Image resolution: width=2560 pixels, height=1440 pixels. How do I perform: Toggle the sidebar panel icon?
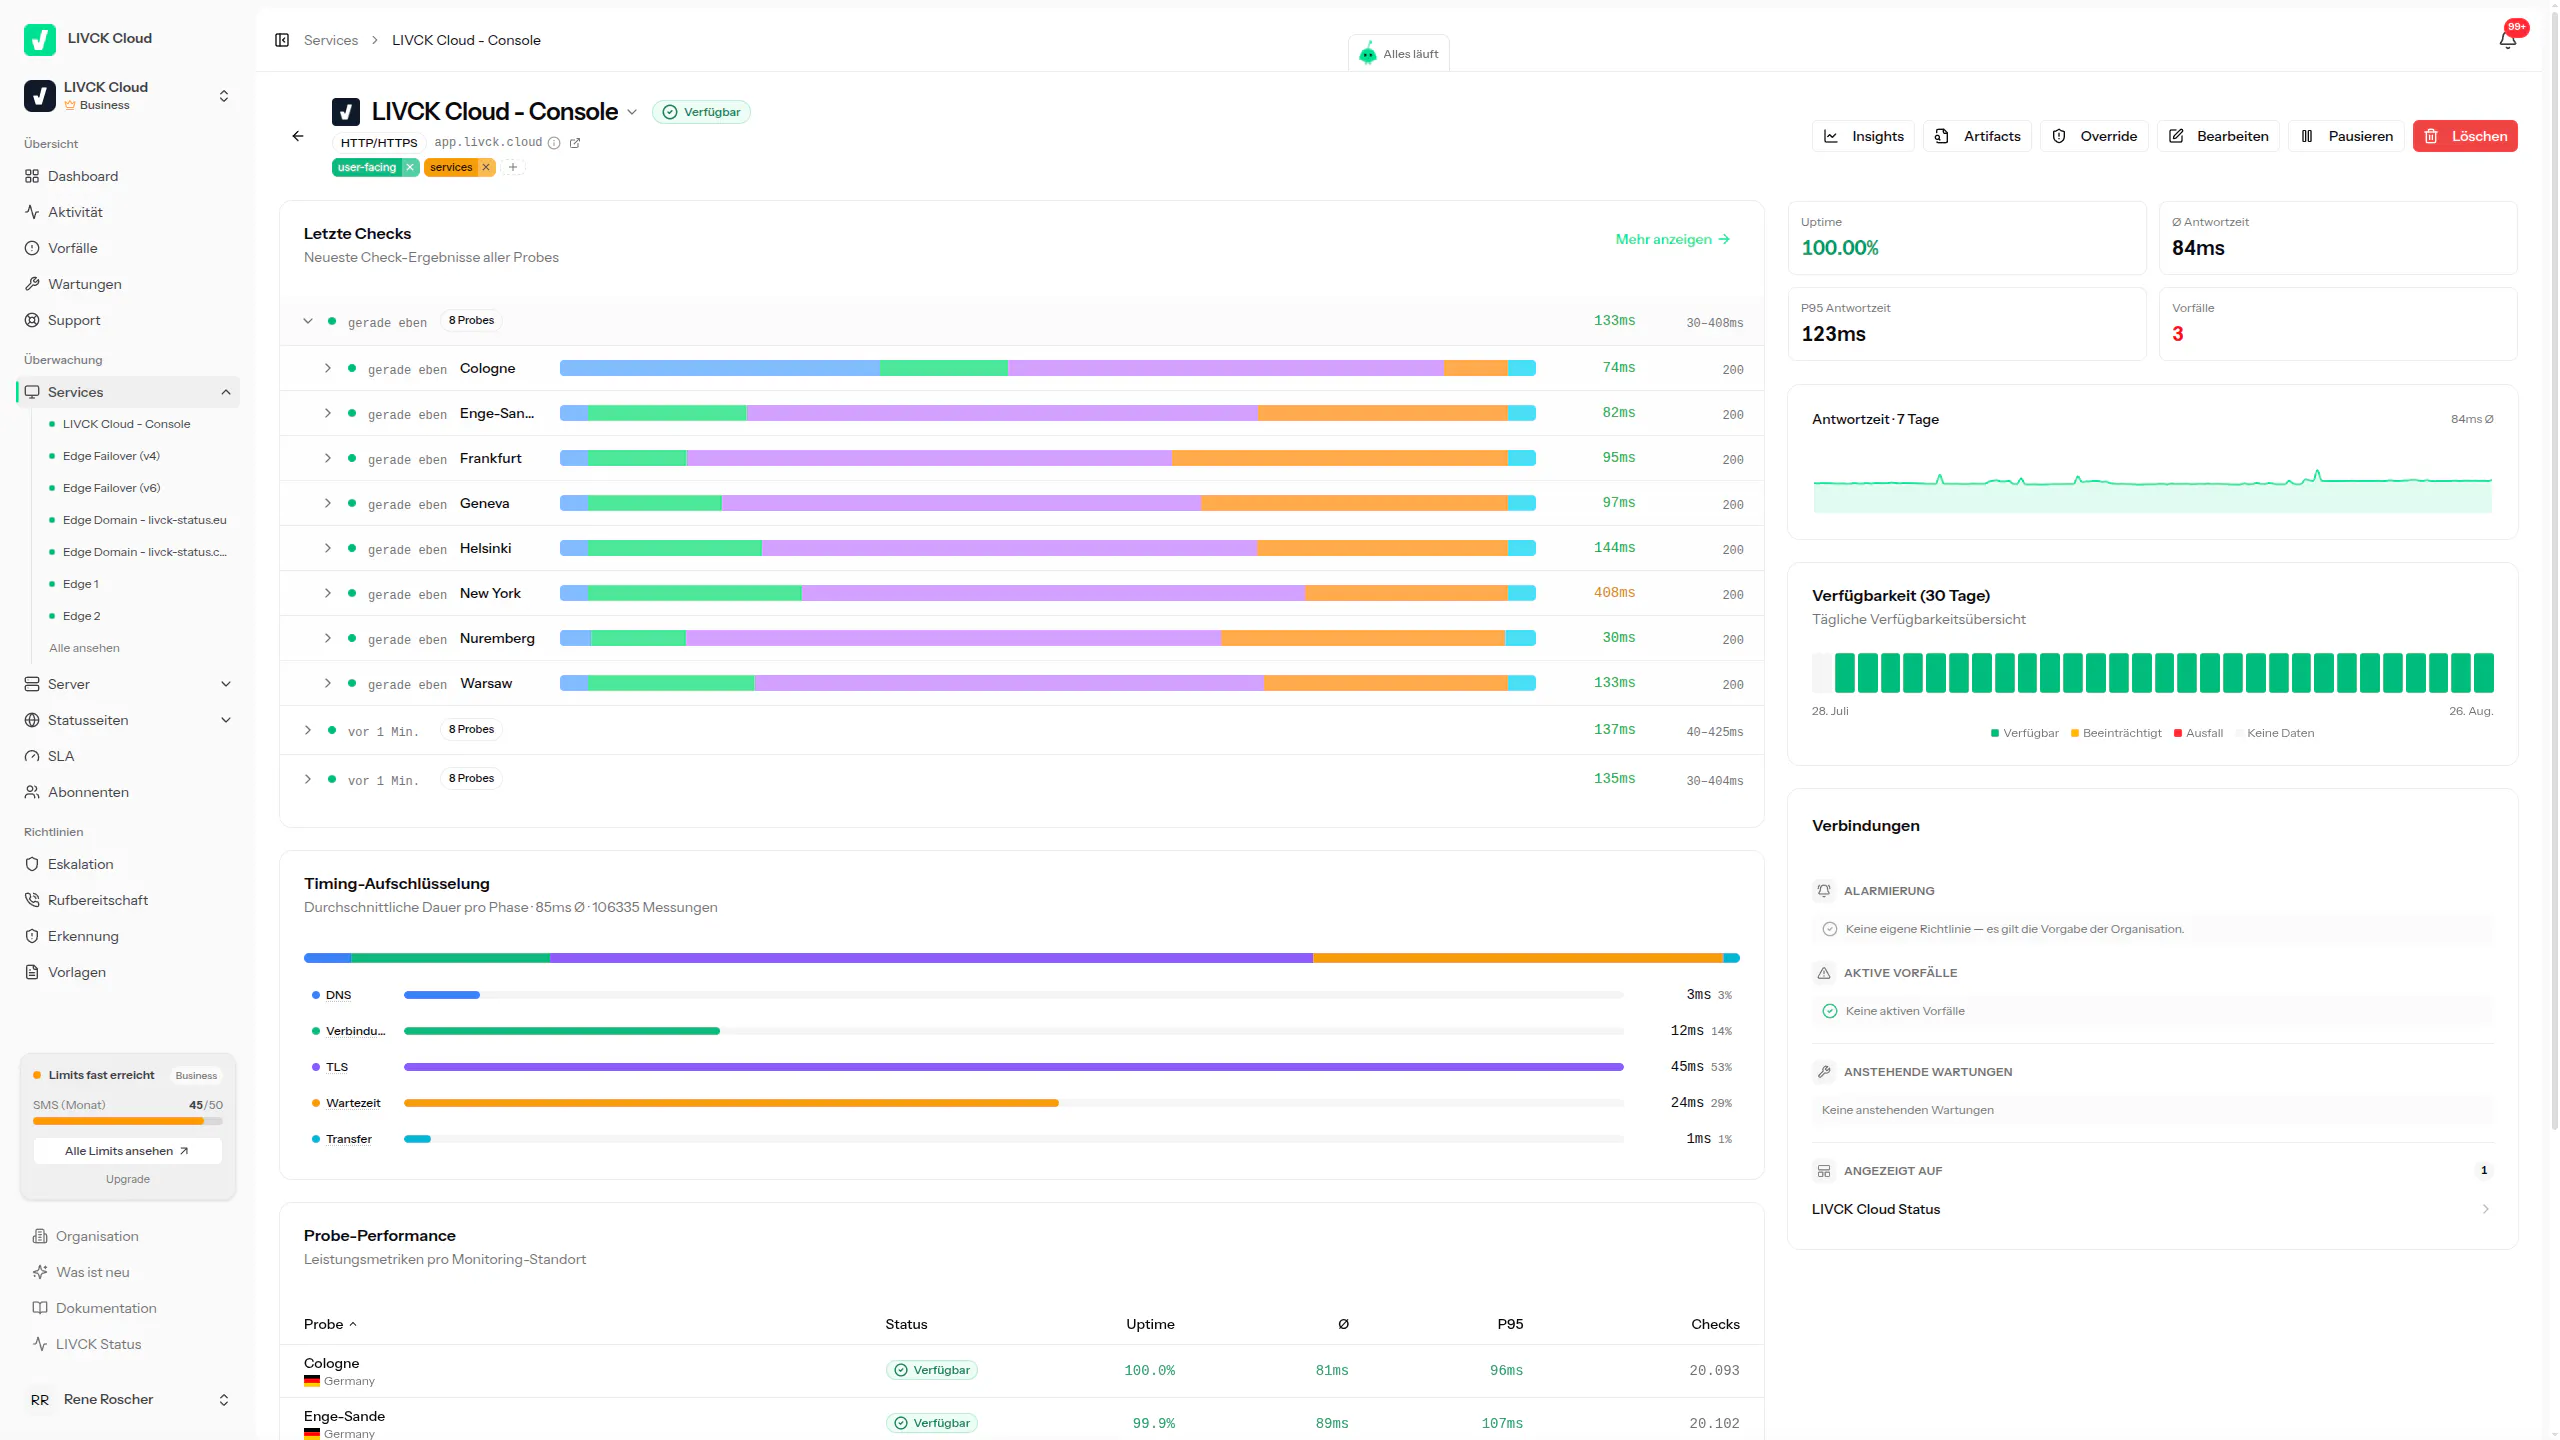pyautogui.click(x=282, y=40)
